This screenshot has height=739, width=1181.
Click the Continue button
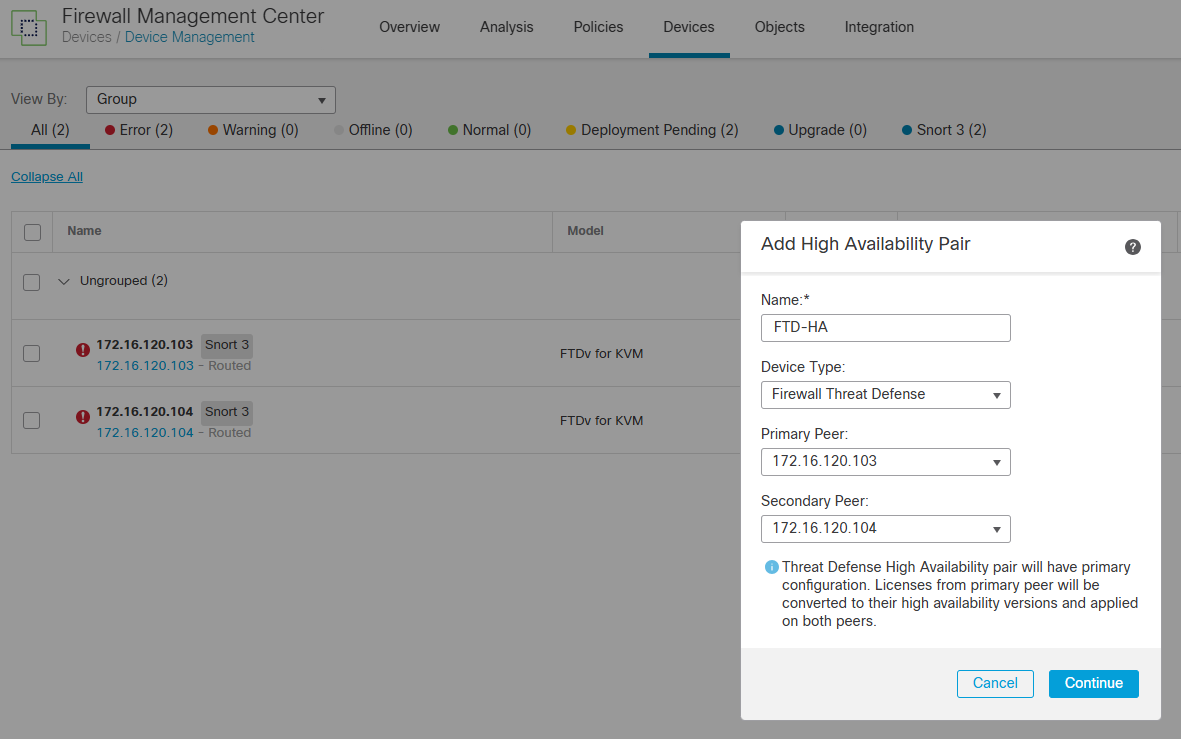click(1094, 683)
